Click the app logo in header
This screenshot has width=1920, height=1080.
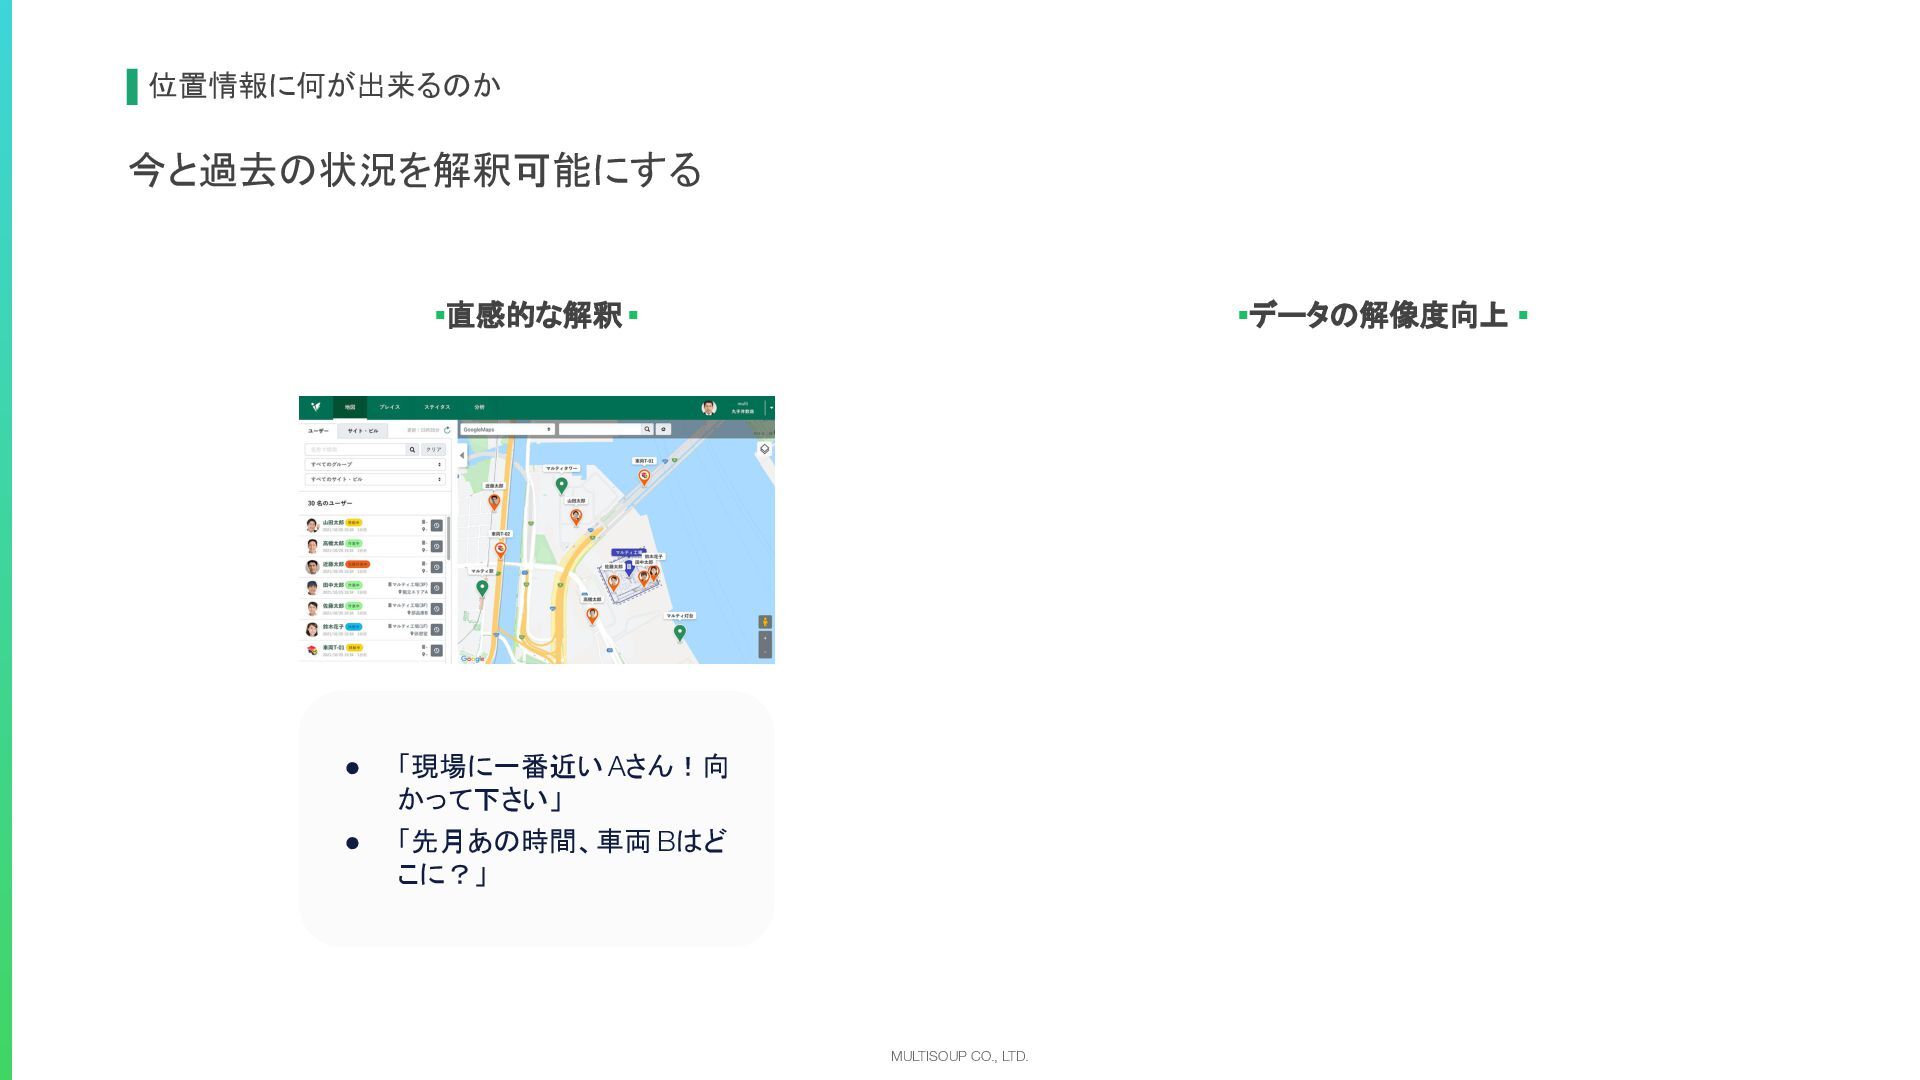(315, 407)
